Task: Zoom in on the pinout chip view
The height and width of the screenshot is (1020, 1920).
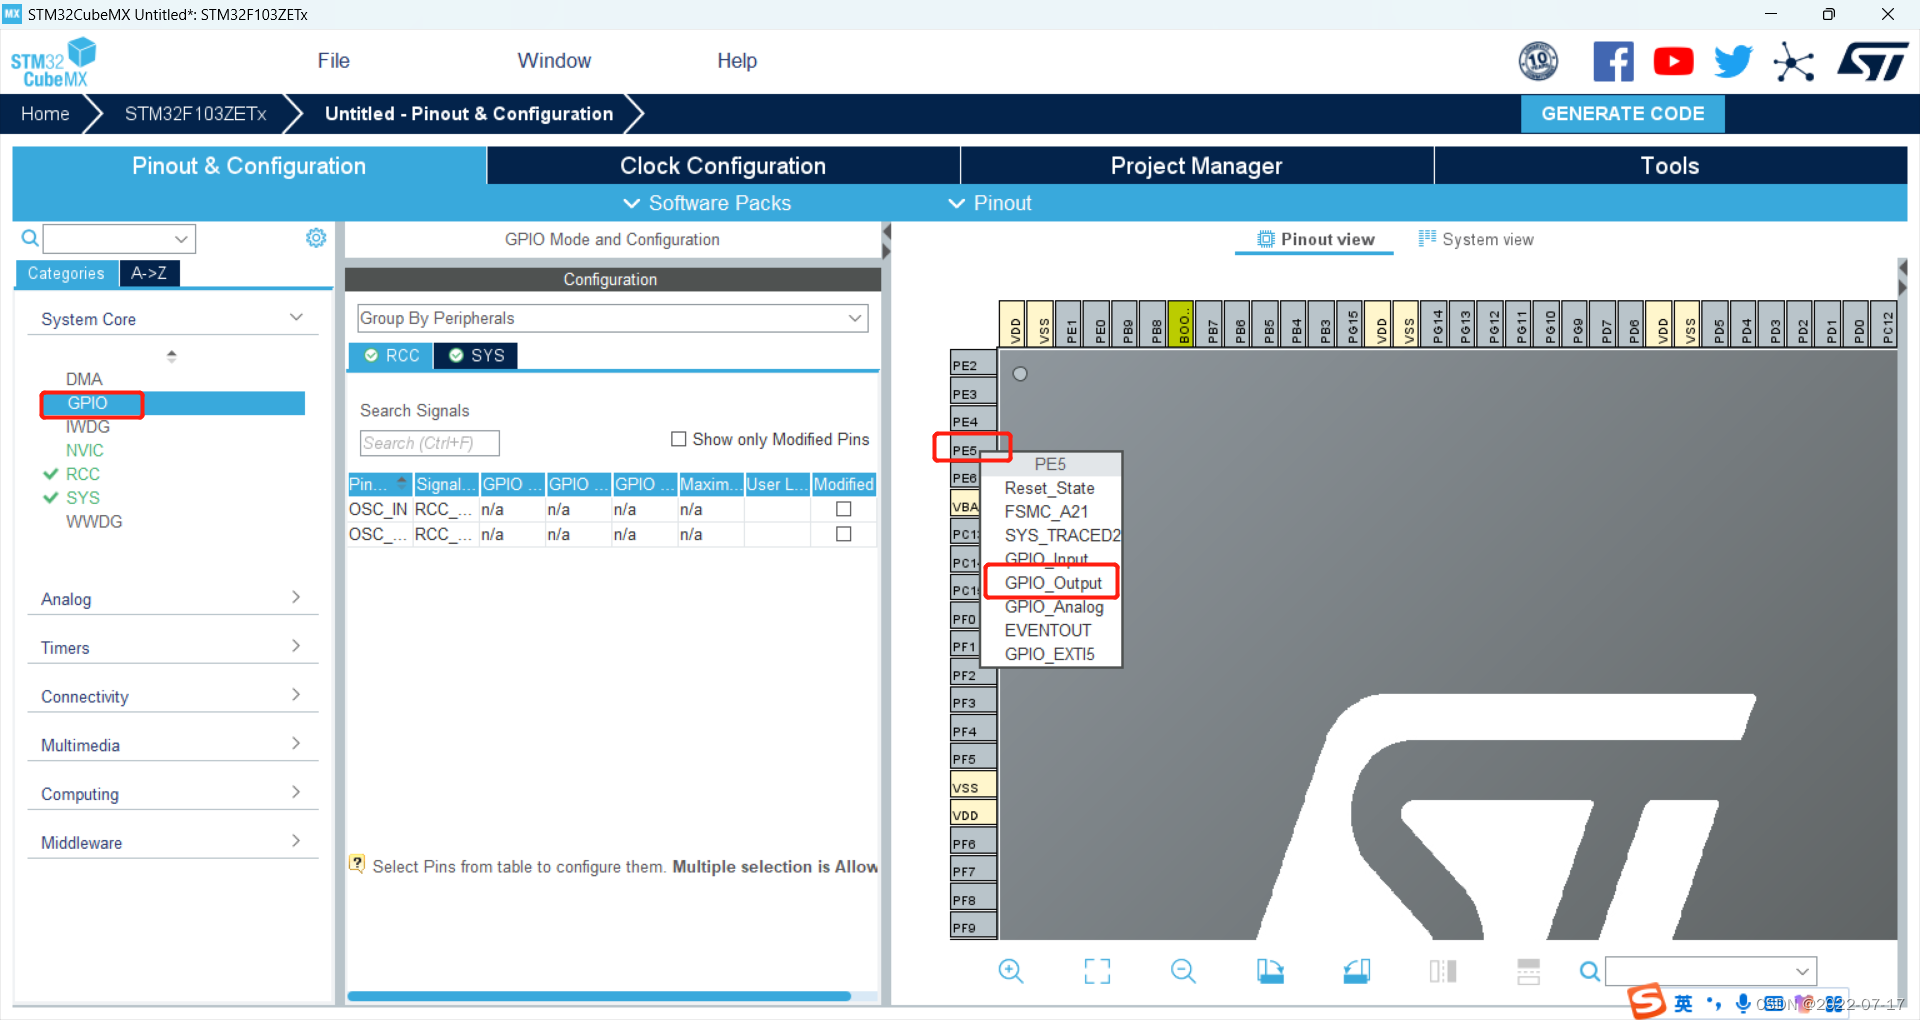Action: point(1011,970)
